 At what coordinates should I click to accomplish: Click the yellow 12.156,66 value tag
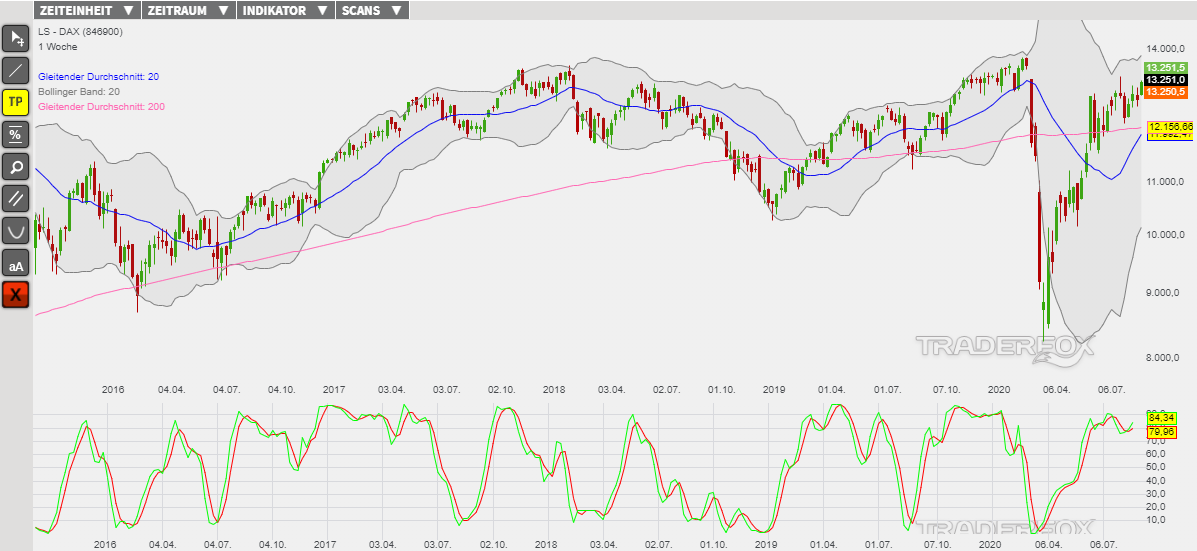pos(1170,126)
